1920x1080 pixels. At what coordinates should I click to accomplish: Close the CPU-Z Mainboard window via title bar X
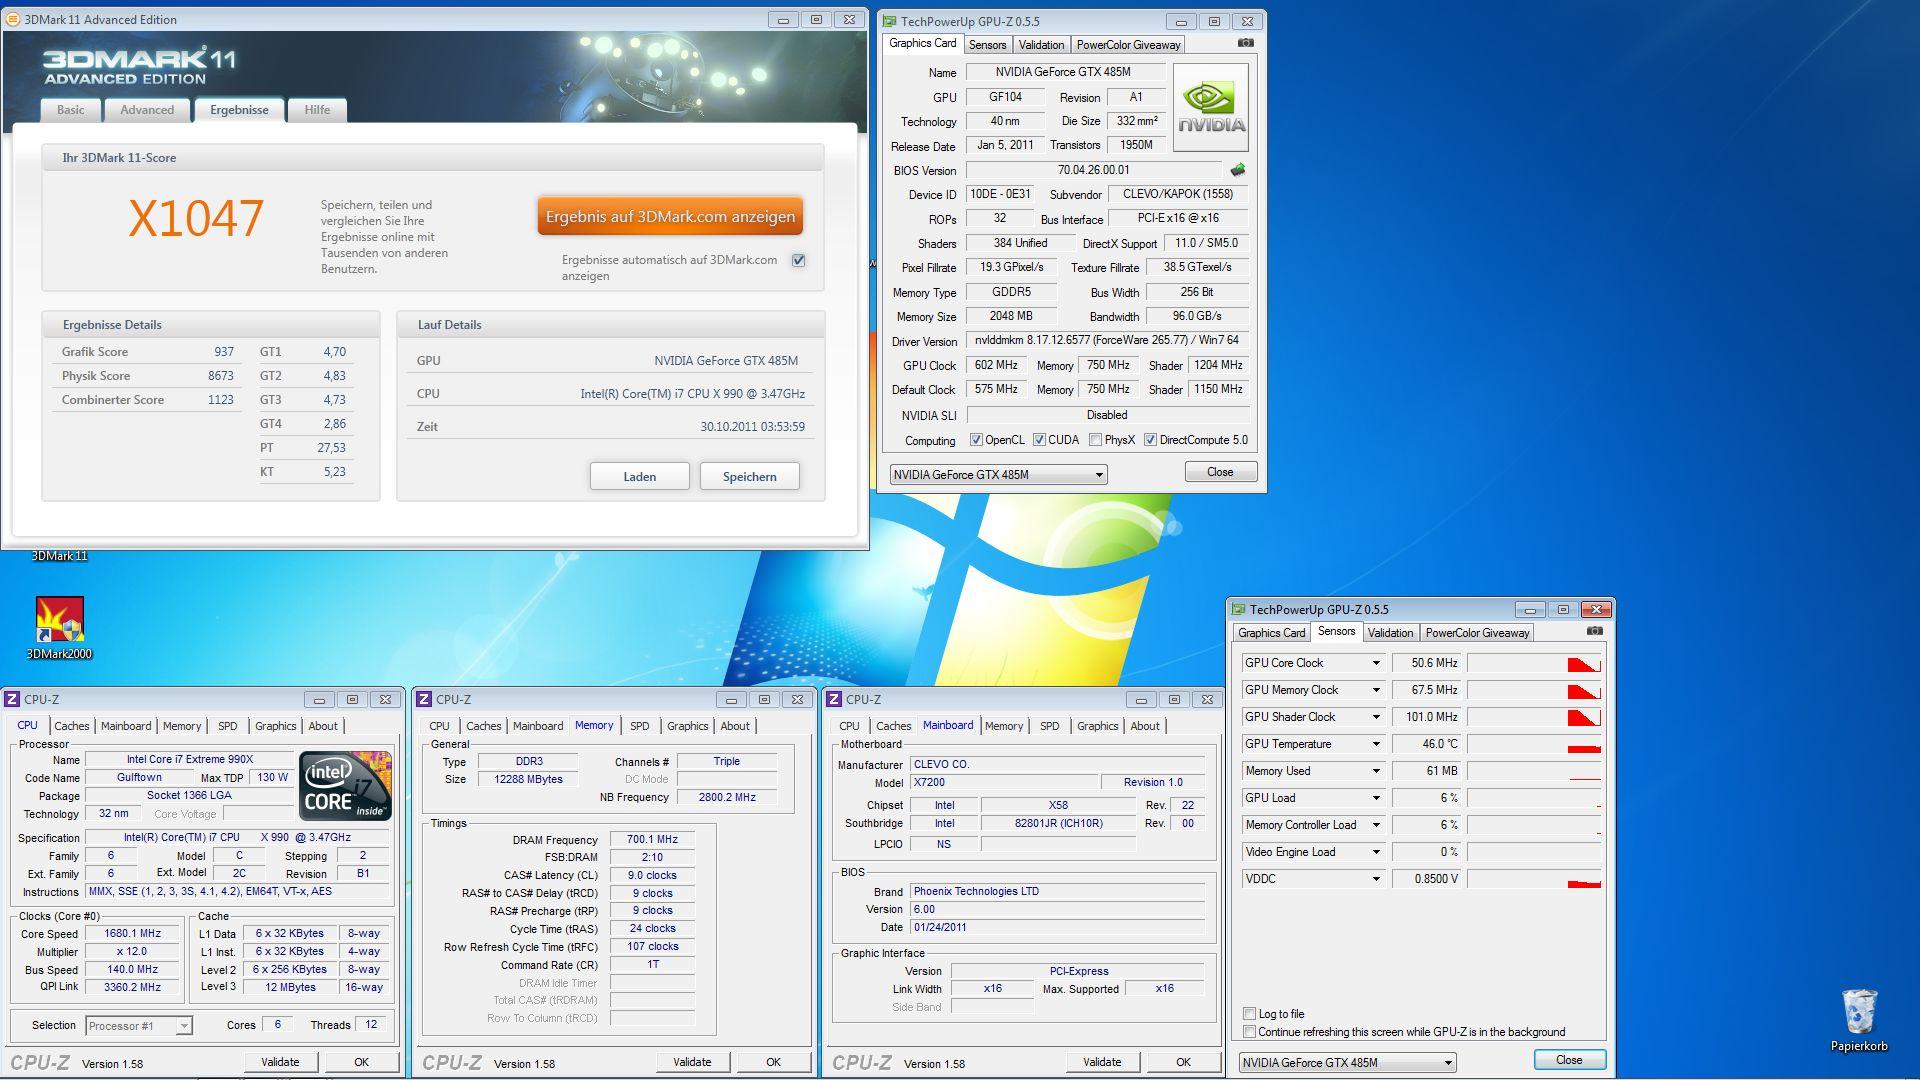(x=1207, y=699)
